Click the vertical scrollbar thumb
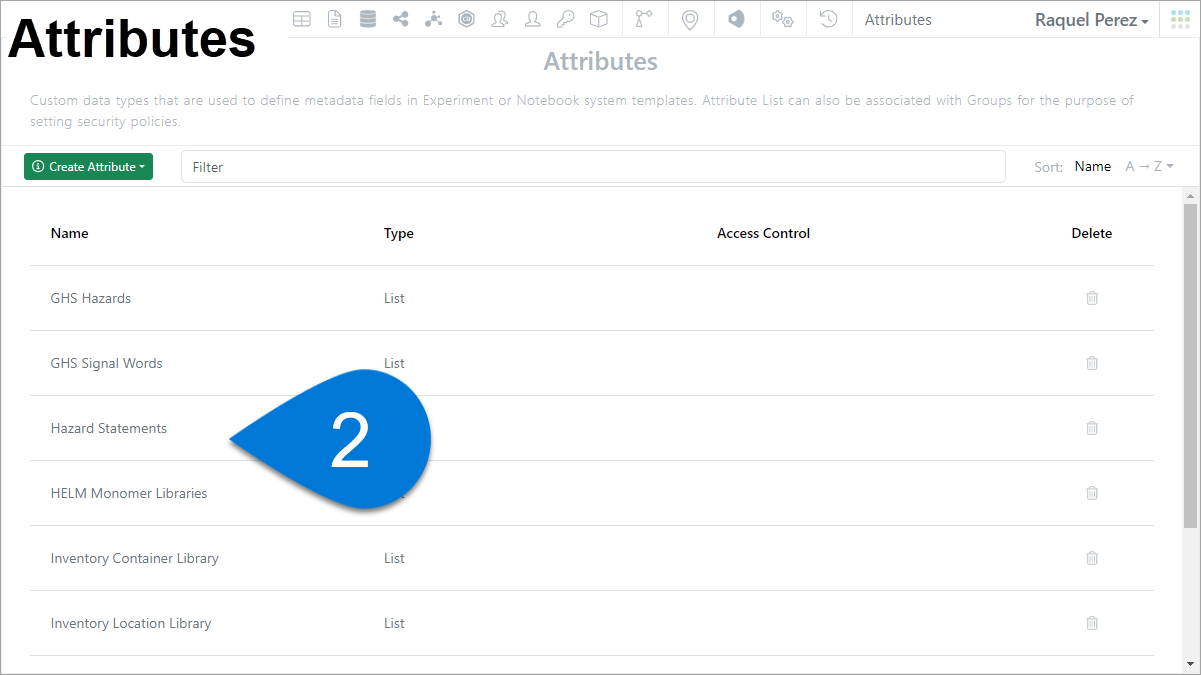 [1191, 366]
